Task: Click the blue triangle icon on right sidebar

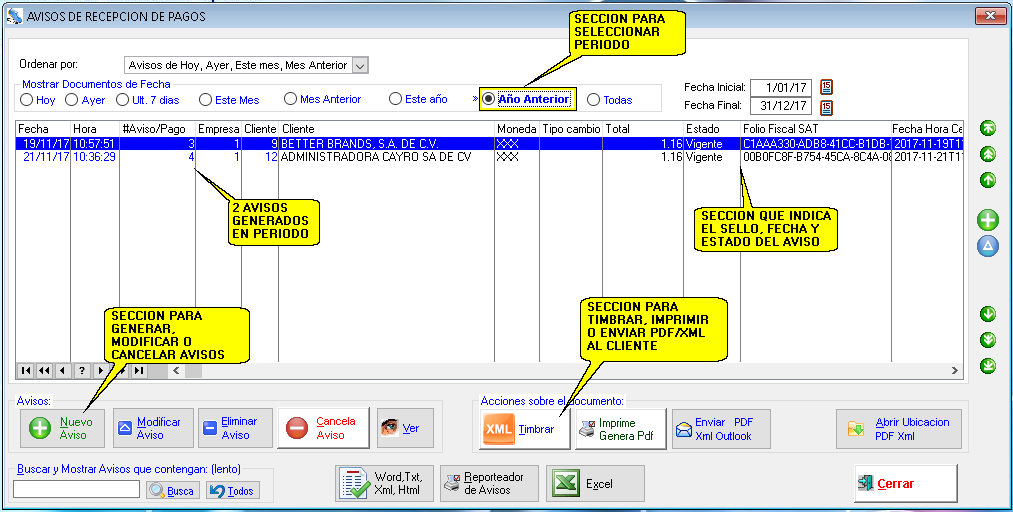Action: click(988, 246)
